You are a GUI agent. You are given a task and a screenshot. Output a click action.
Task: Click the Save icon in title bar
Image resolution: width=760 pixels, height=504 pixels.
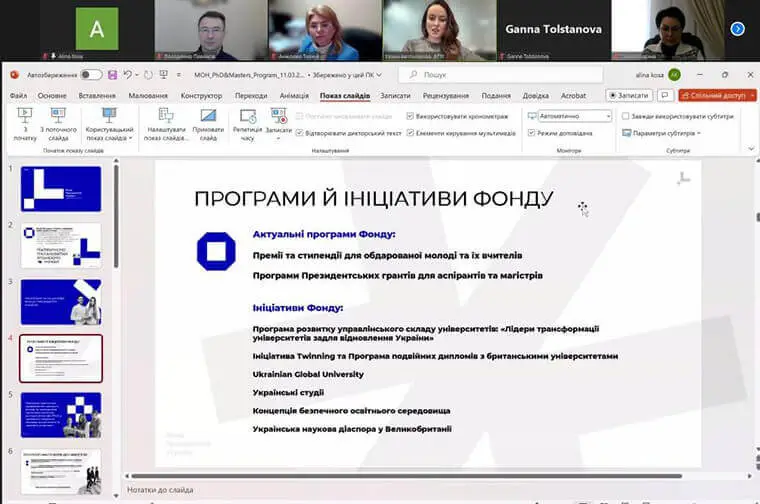113,75
